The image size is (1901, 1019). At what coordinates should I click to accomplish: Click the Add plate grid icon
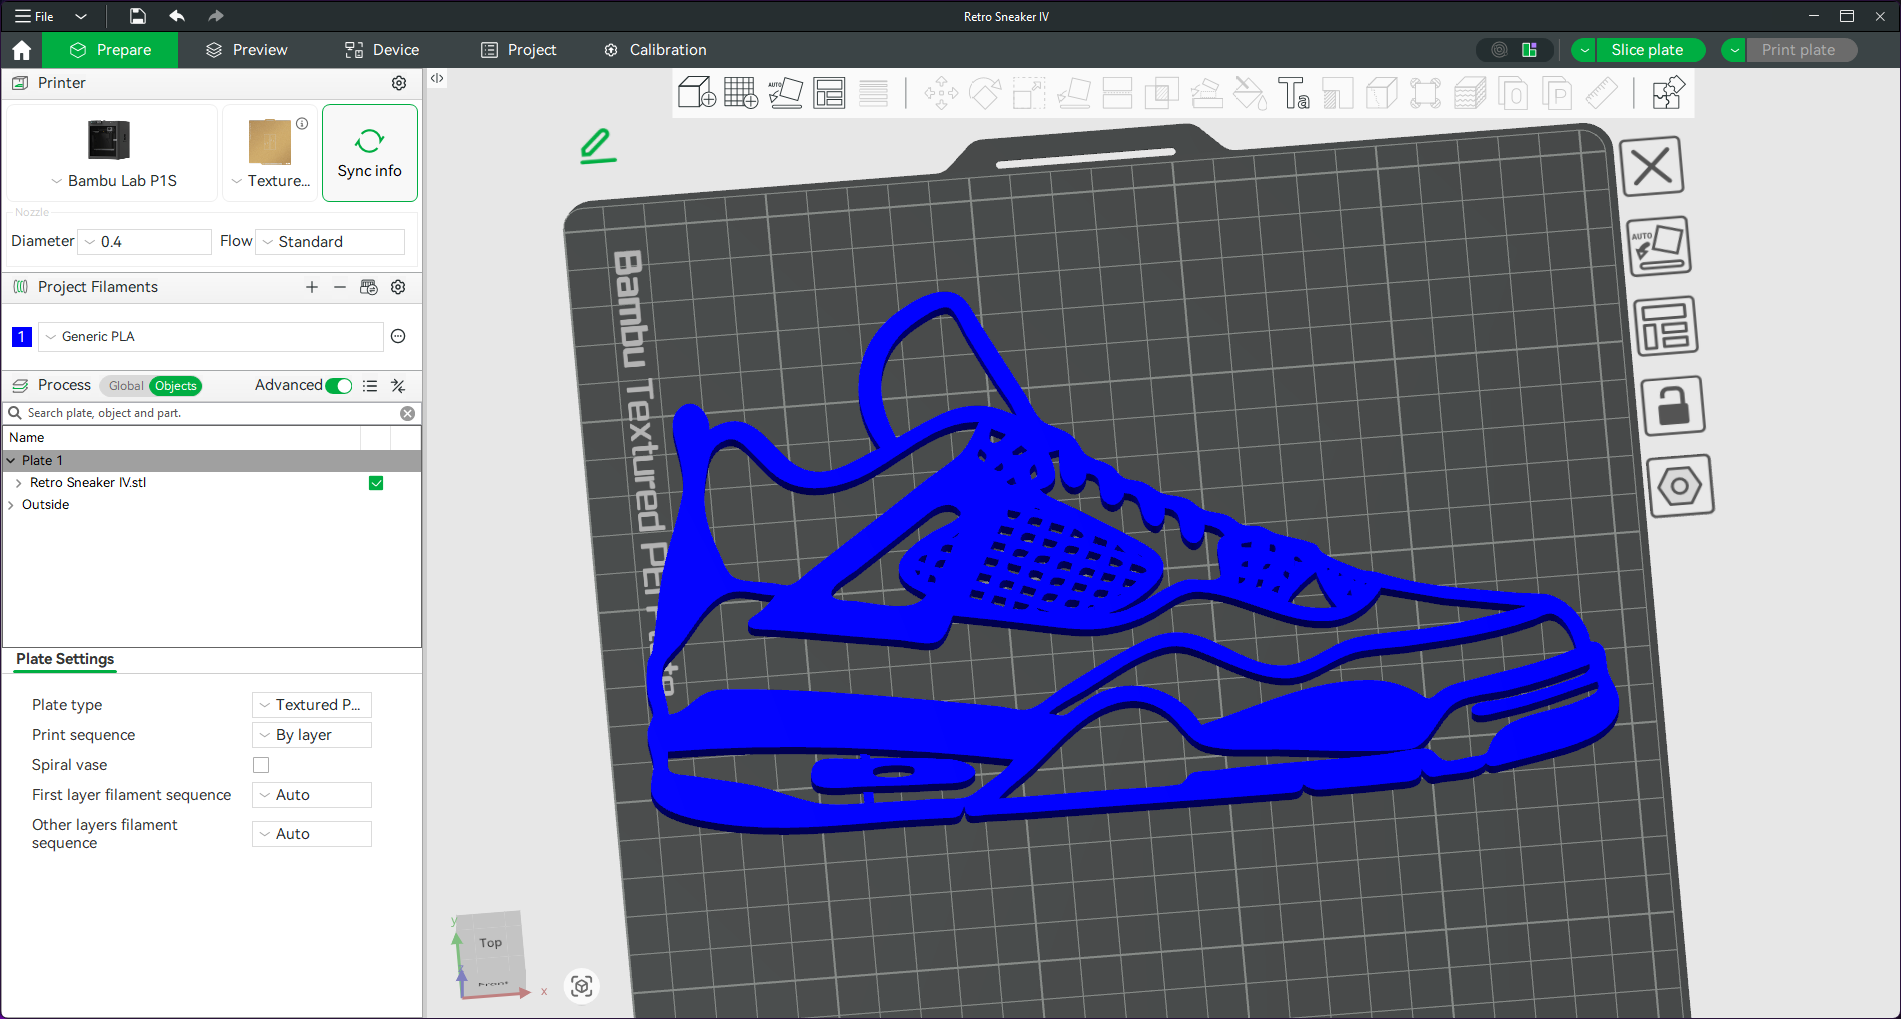pyautogui.click(x=740, y=93)
